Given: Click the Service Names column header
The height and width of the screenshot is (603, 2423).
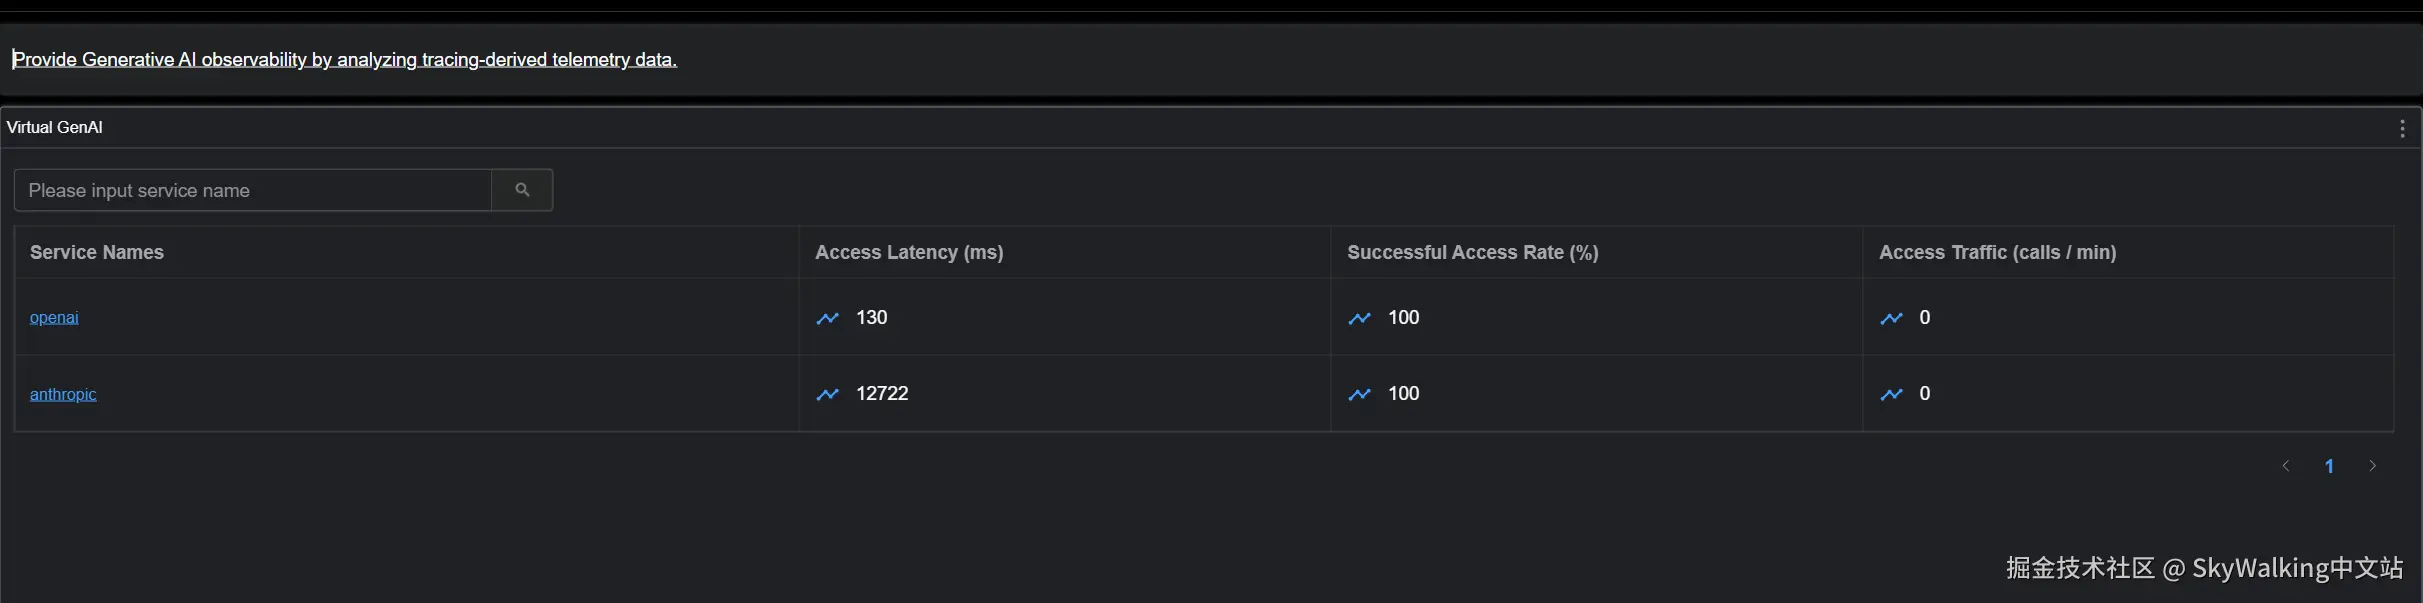Looking at the screenshot, I should pyautogui.click(x=96, y=252).
